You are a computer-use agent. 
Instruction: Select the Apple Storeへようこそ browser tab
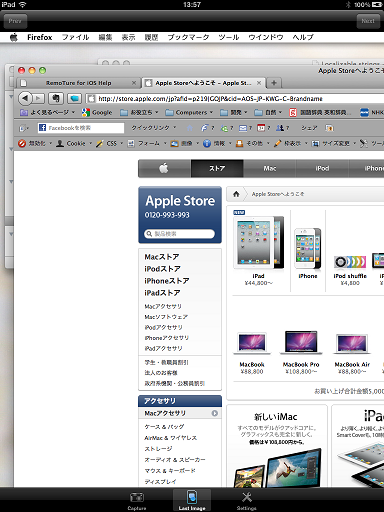click(x=203, y=83)
